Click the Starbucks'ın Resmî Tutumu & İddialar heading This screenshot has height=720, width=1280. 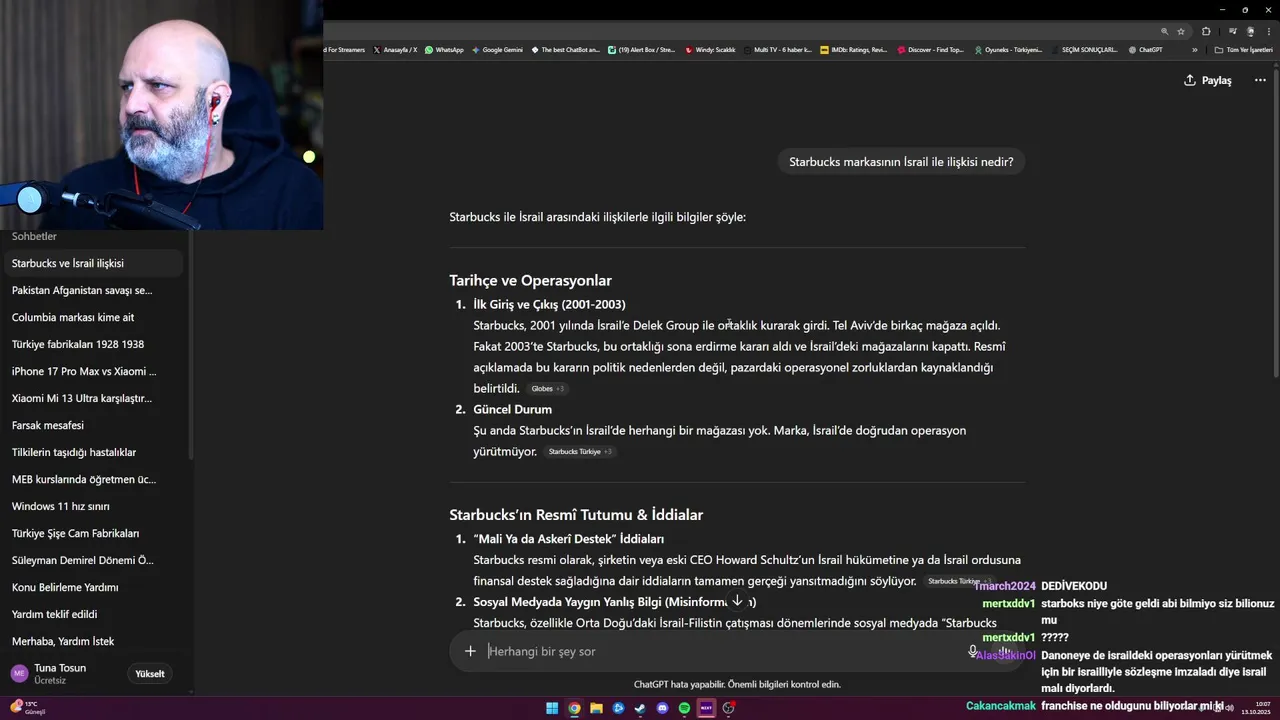pyautogui.click(x=576, y=515)
